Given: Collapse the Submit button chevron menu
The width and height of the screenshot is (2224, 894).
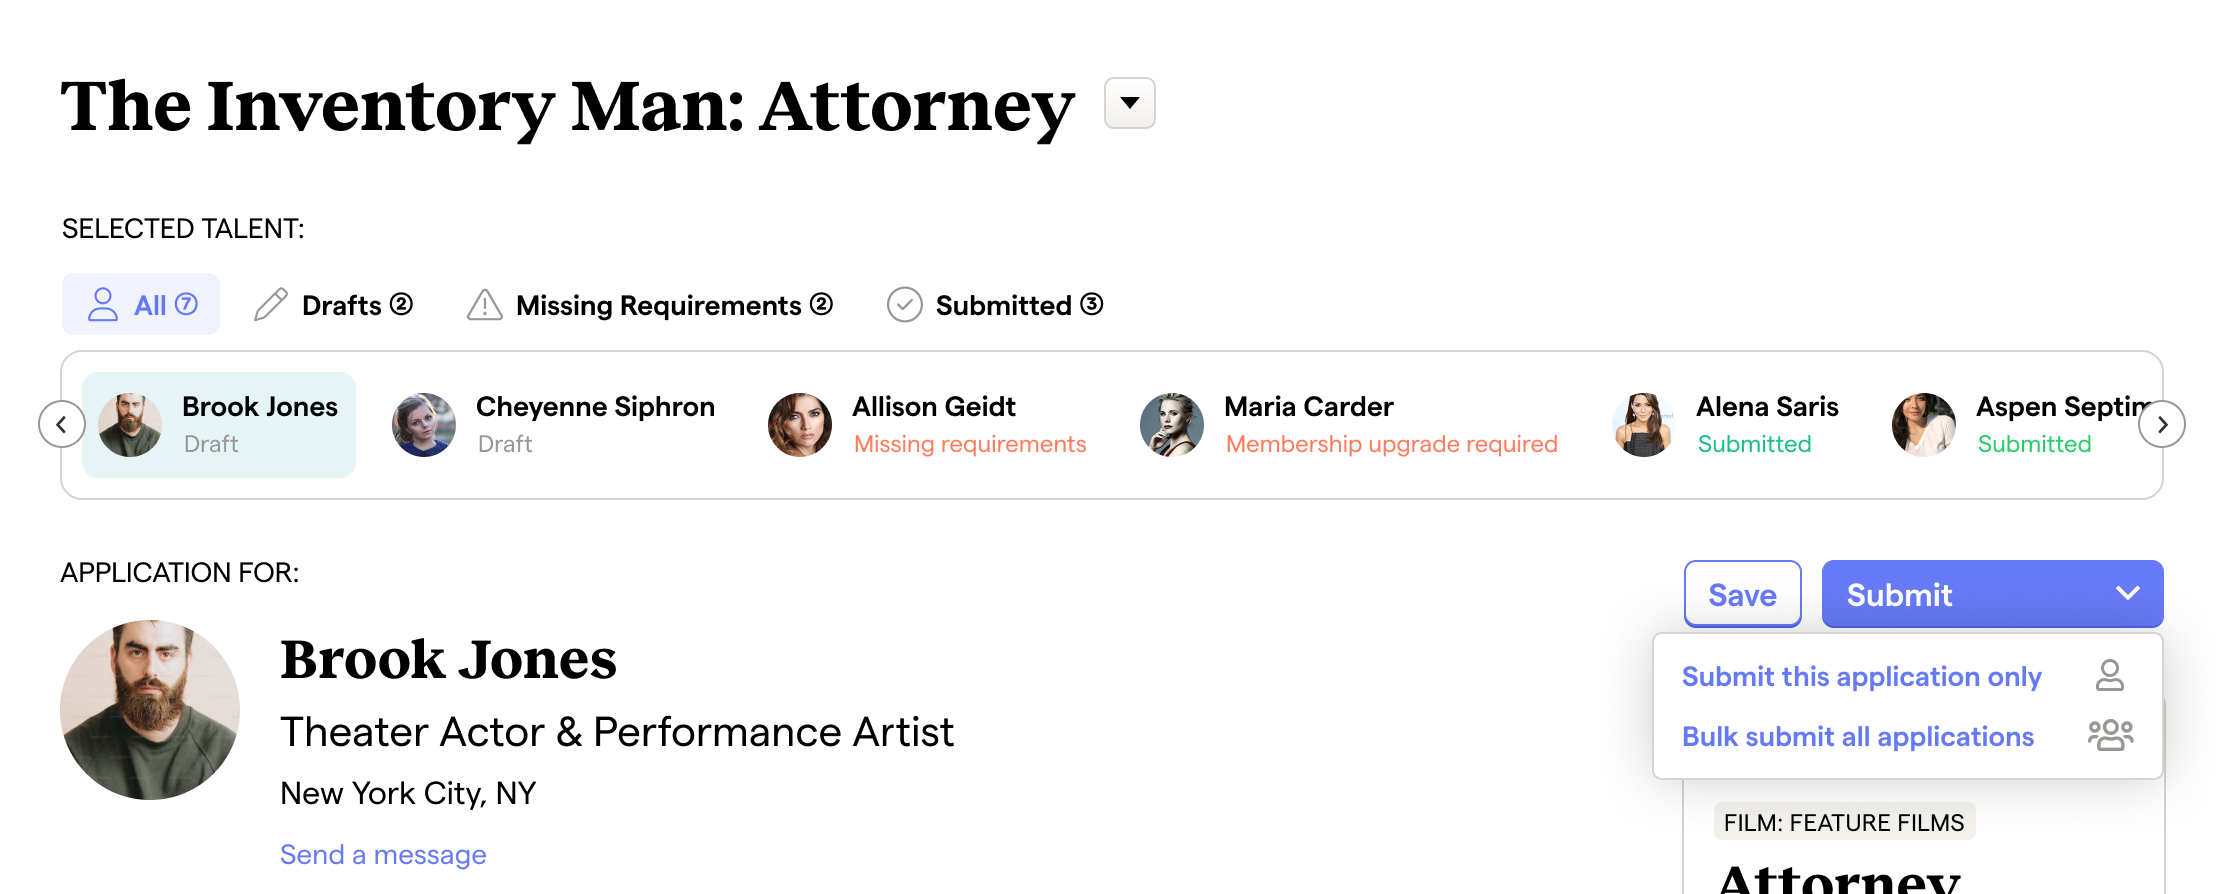Looking at the screenshot, I should click(2128, 594).
